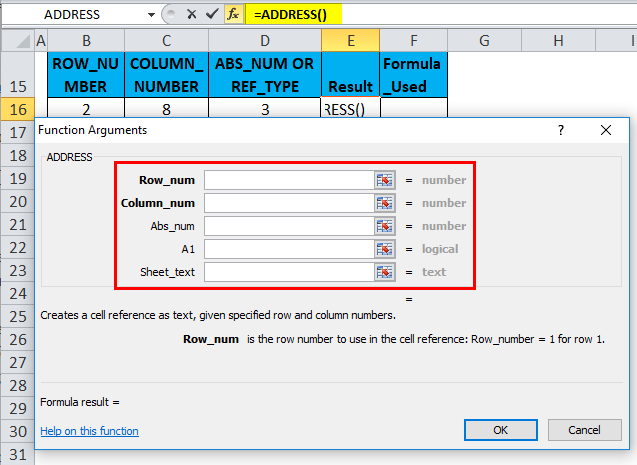Click the Abs_num input field

pyautogui.click(x=289, y=226)
